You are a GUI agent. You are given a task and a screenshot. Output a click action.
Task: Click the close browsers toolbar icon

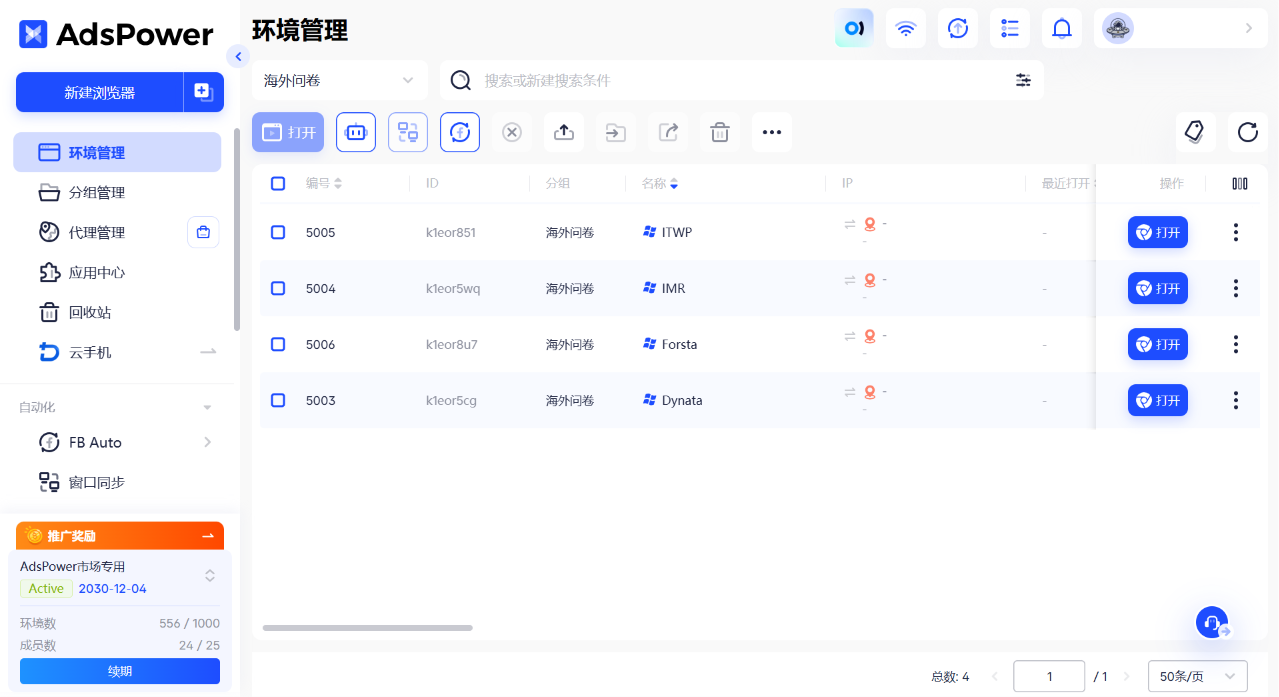[x=512, y=132]
